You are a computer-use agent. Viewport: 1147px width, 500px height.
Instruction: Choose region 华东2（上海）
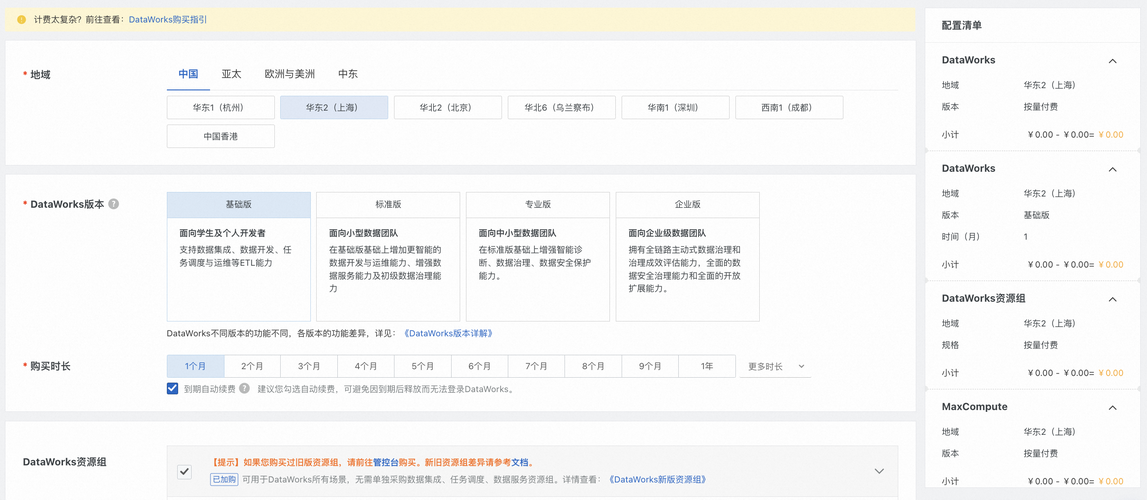[334, 107]
